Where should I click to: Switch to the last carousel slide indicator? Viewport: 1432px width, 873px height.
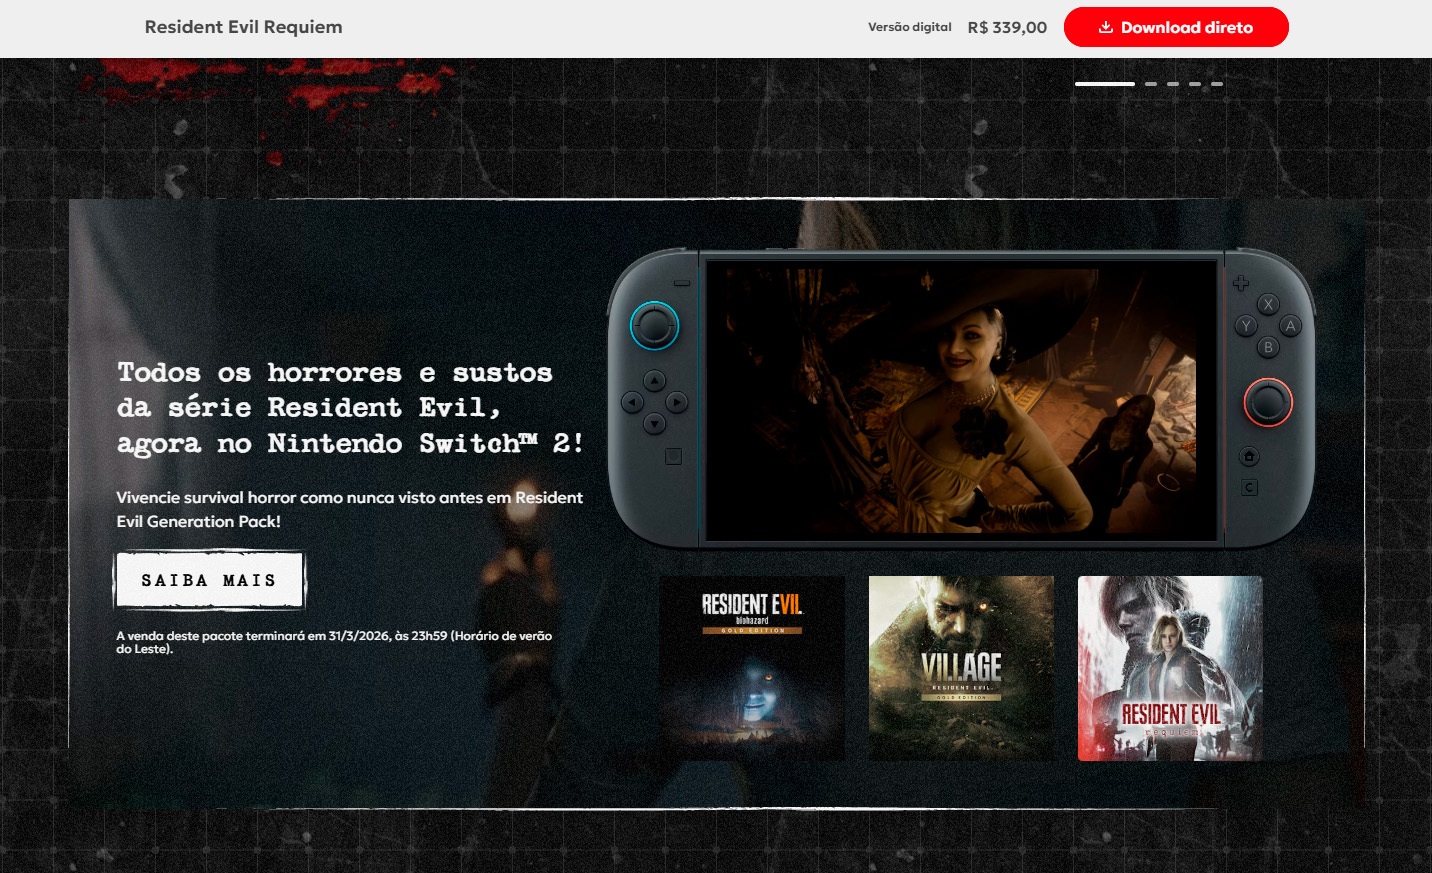tap(1217, 84)
